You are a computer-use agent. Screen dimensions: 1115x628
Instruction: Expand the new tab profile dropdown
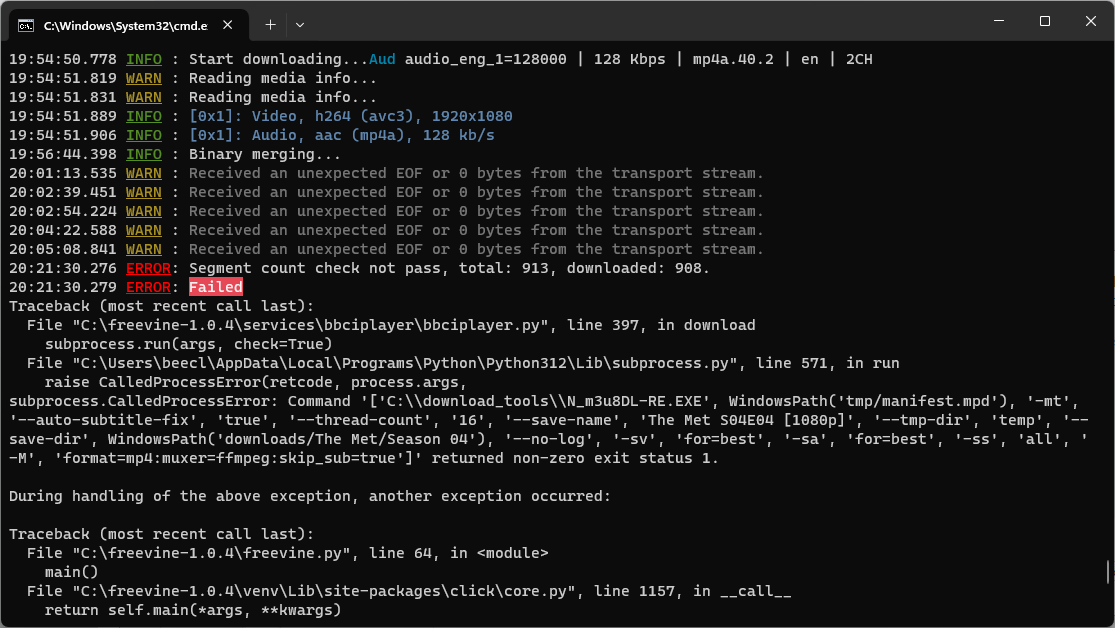pos(300,23)
